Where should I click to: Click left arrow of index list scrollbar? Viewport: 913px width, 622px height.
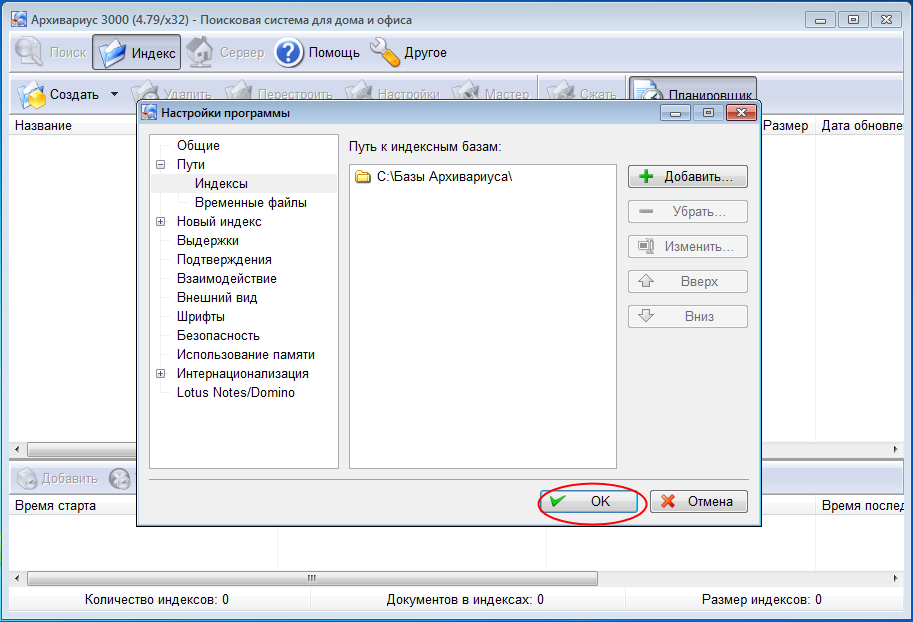tap(17, 449)
